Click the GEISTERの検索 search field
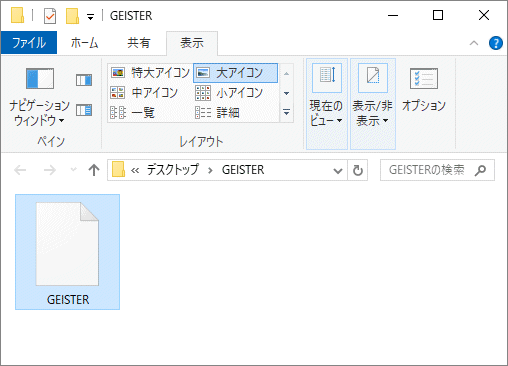Image resolution: width=508 pixels, height=366 pixels. tap(437, 170)
